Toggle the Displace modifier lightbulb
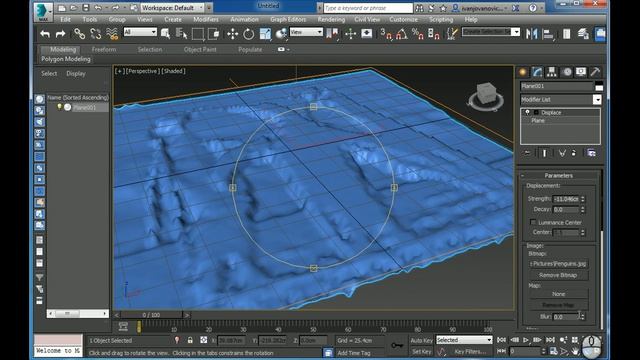 [527, 112]
